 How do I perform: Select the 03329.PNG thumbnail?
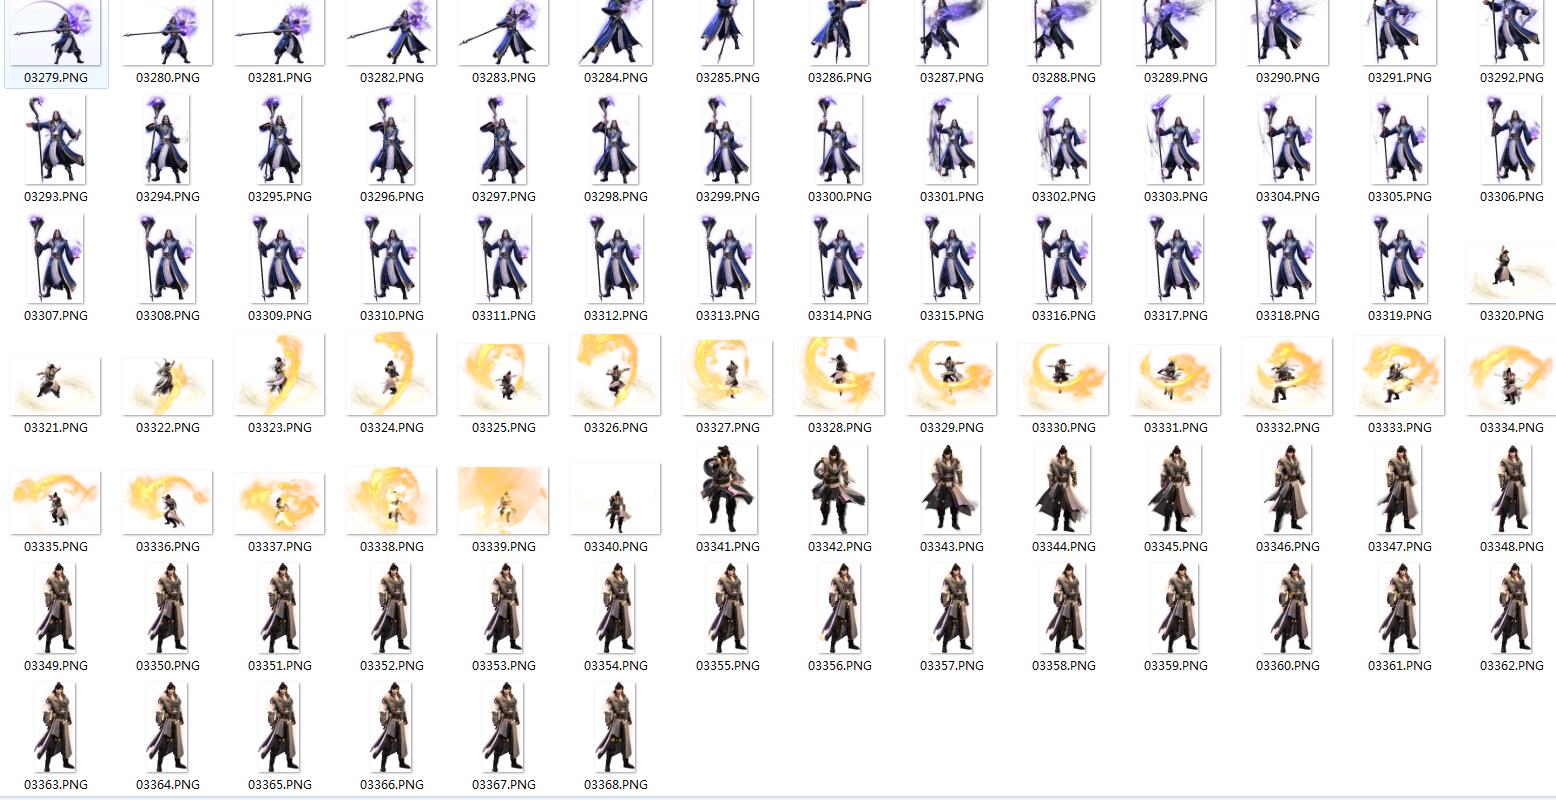(952, 377)
